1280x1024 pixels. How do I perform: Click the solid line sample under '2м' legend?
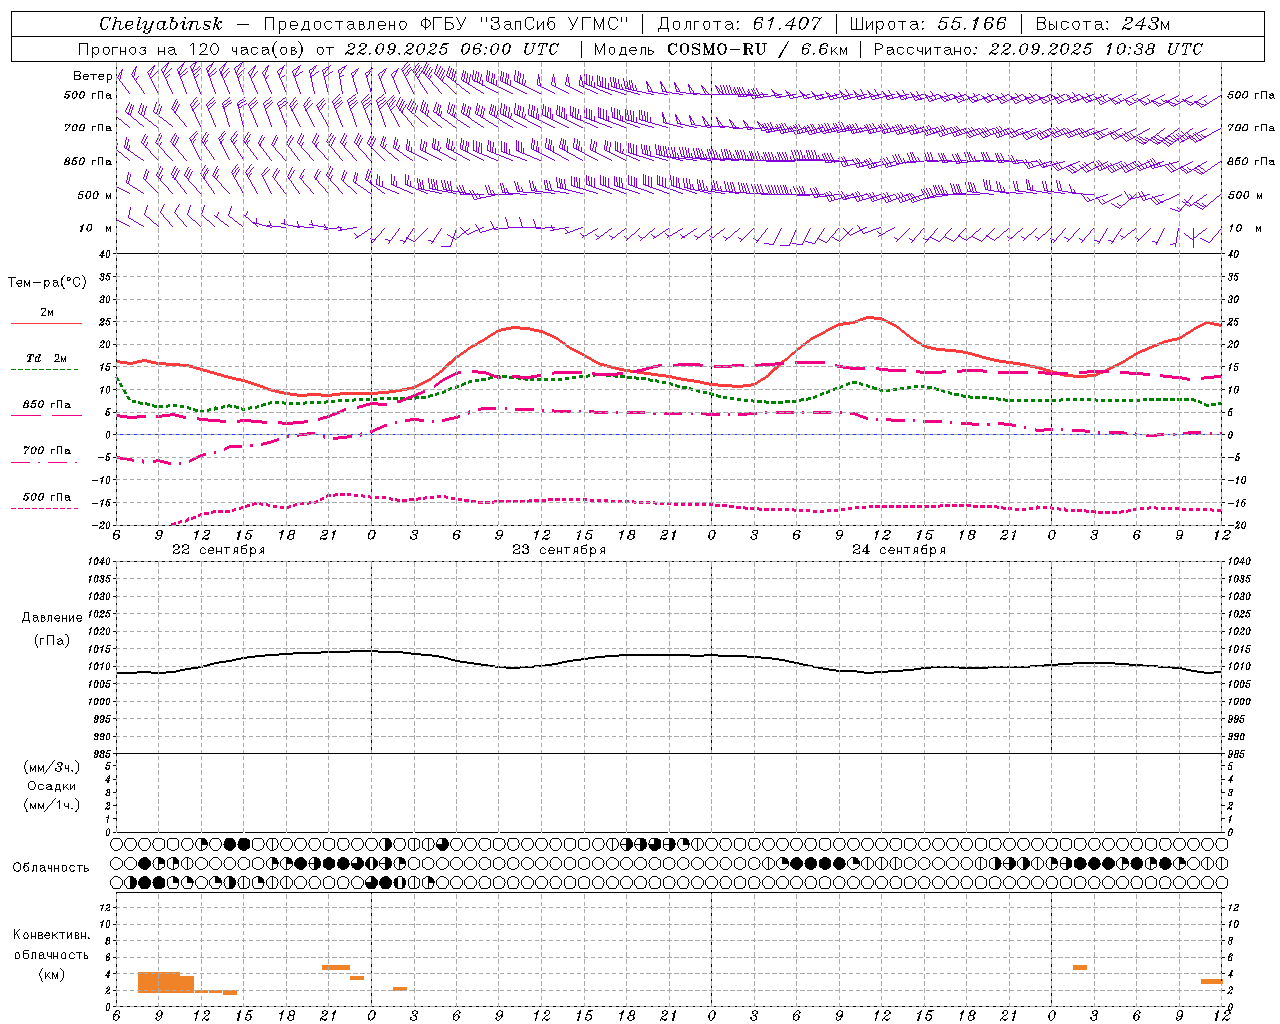coord(46,324)
